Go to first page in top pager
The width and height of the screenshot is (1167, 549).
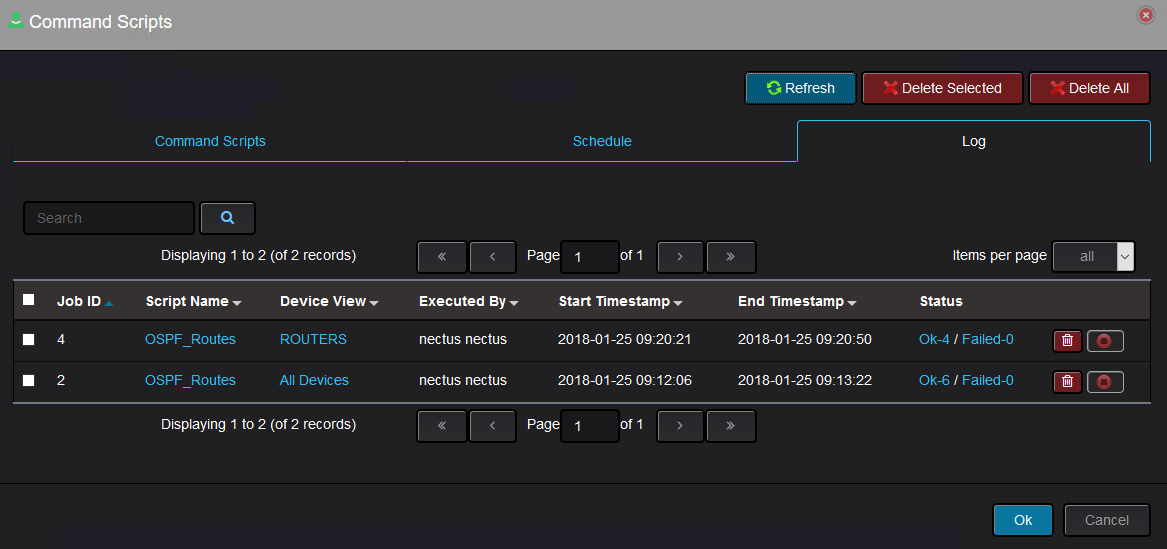[x=442, y=257]
